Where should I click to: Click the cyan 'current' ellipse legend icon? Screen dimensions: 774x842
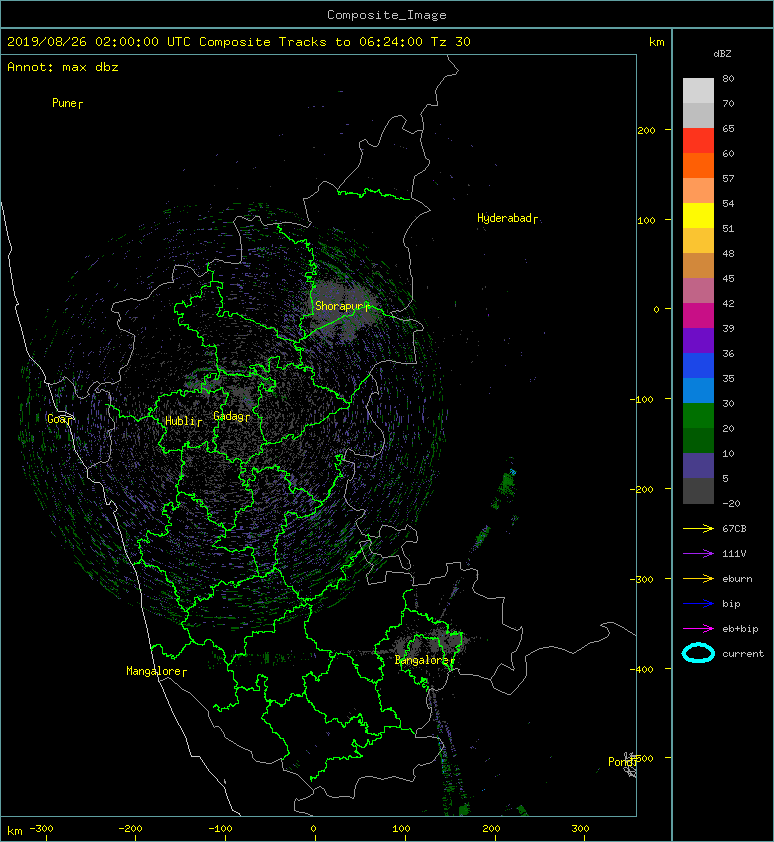coord(698,653)
